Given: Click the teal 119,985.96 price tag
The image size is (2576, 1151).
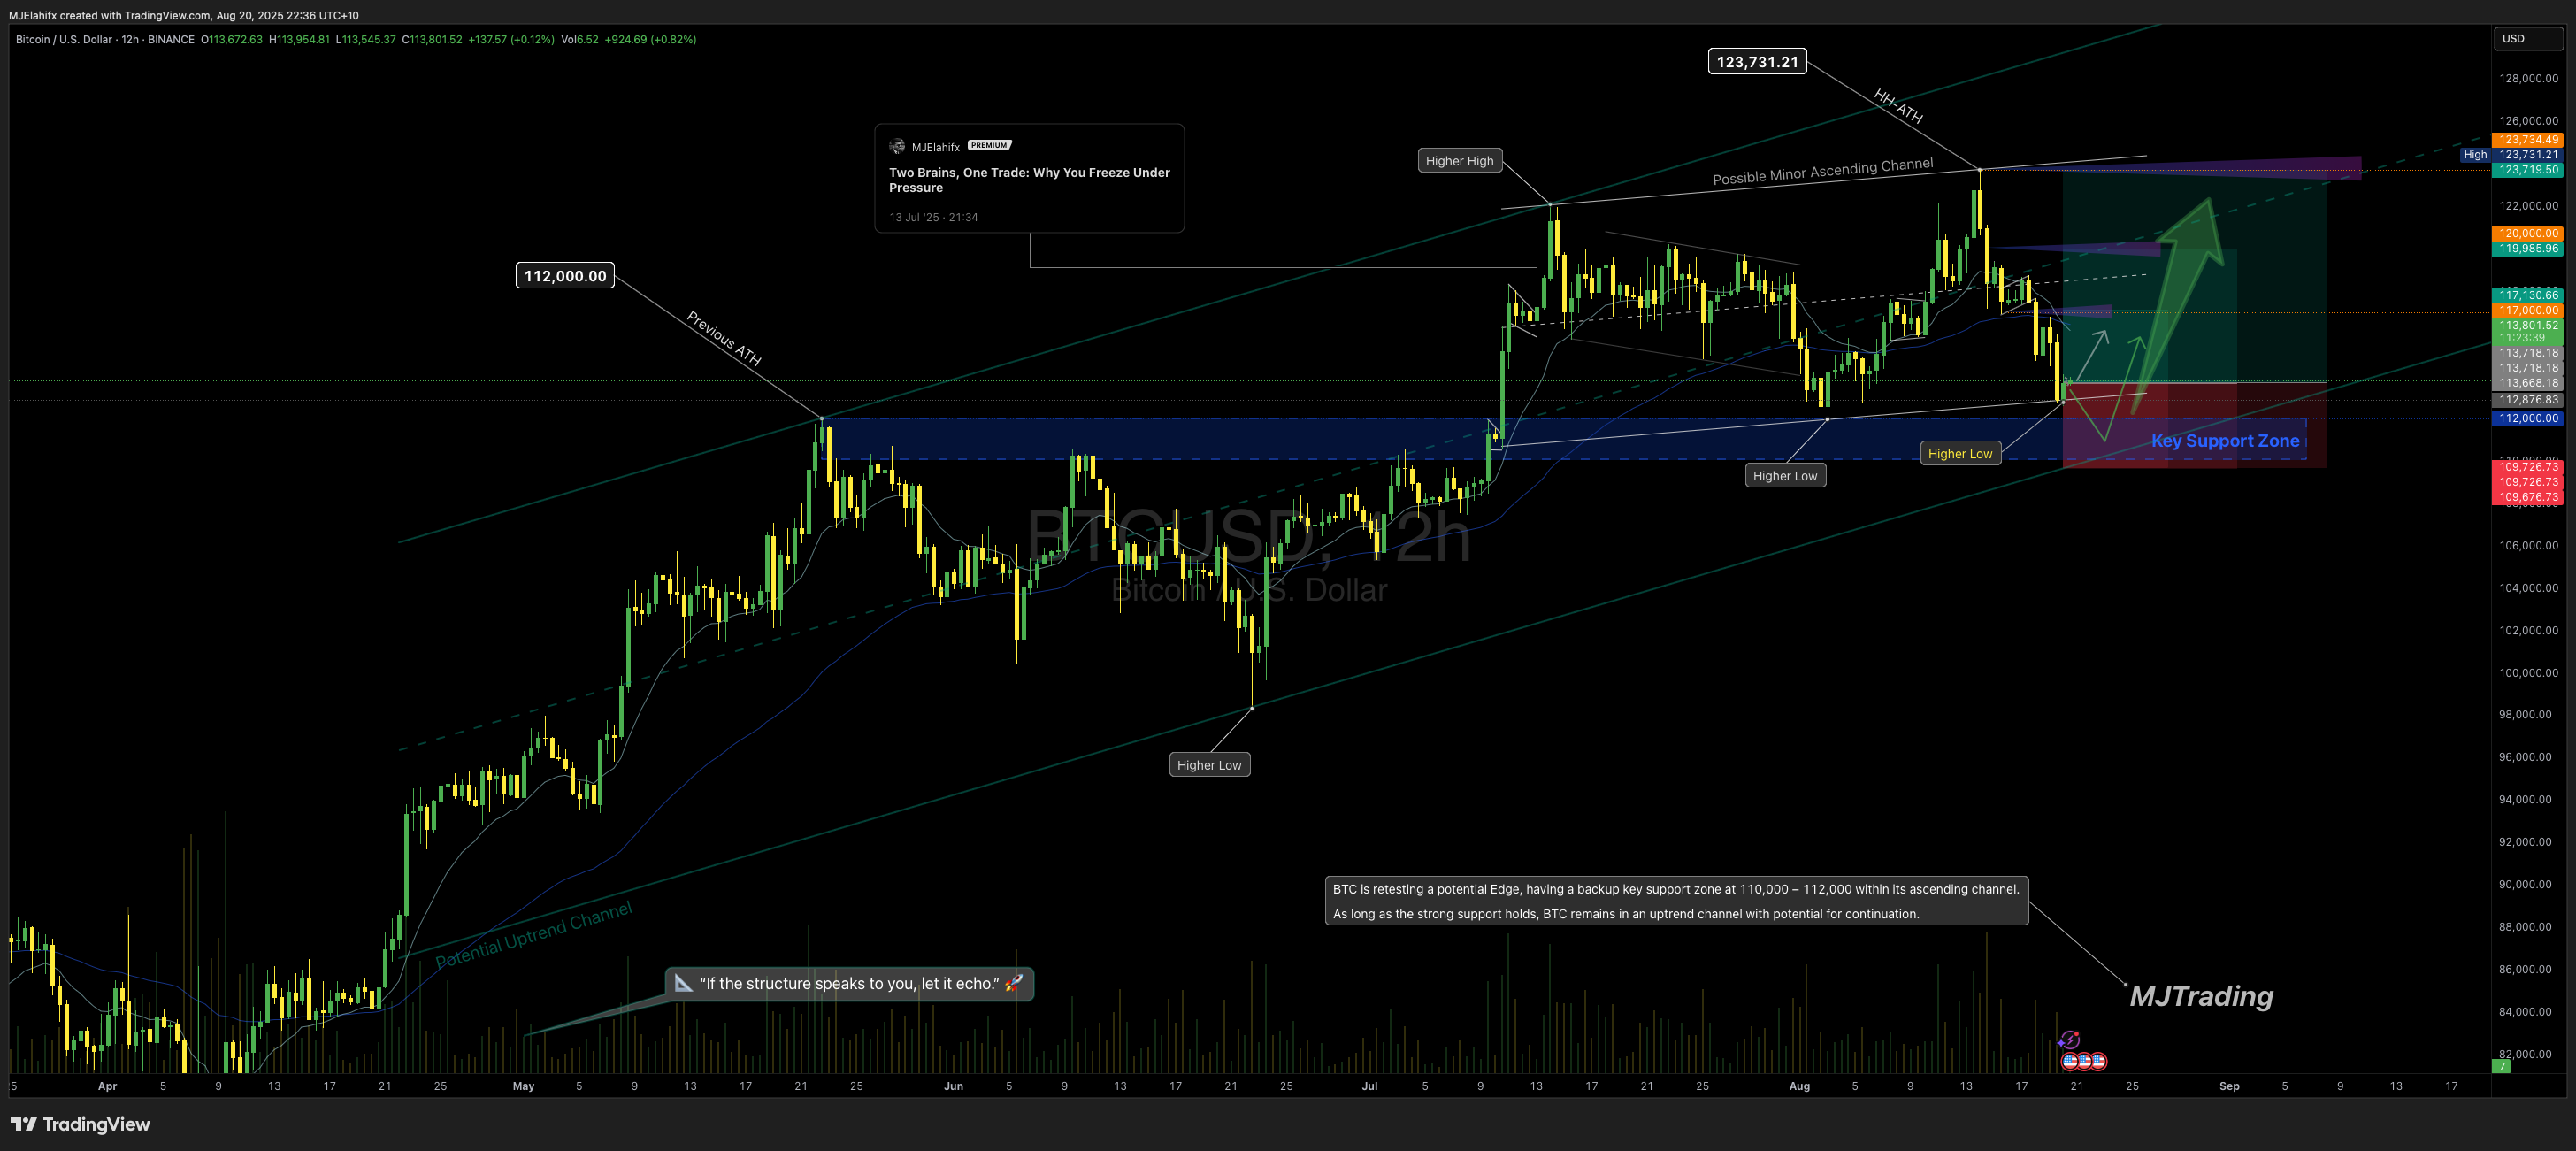Looking at the screenshot, I should pos(2528,249).
